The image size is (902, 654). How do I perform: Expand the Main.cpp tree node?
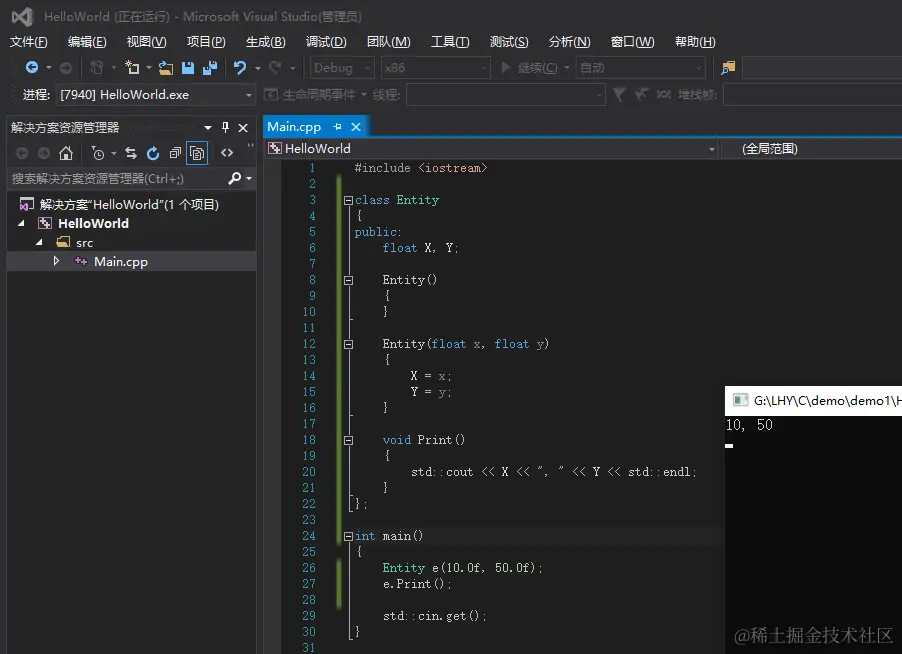click(56, 261)
